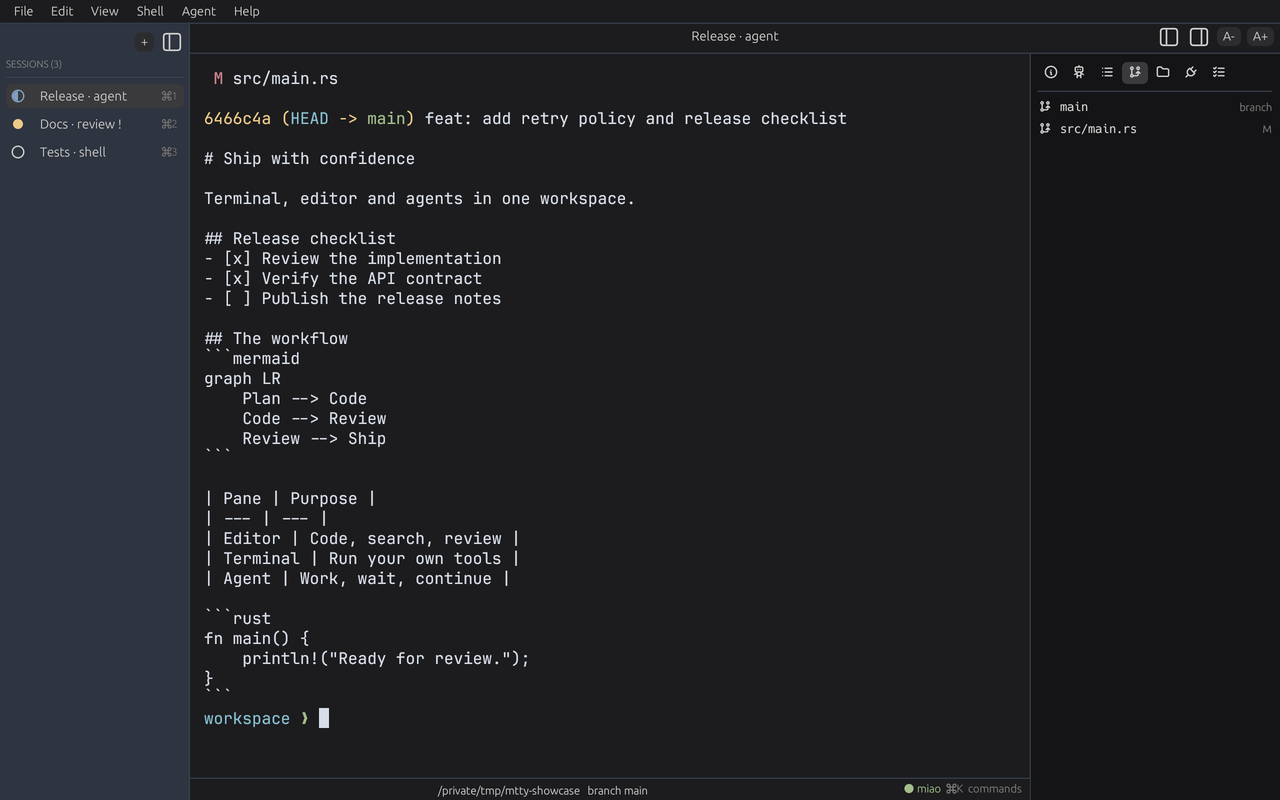The width and height of the screenshot is (1280, 800).
Task: Click the '## Release checklist' heading
Action: 300,238
